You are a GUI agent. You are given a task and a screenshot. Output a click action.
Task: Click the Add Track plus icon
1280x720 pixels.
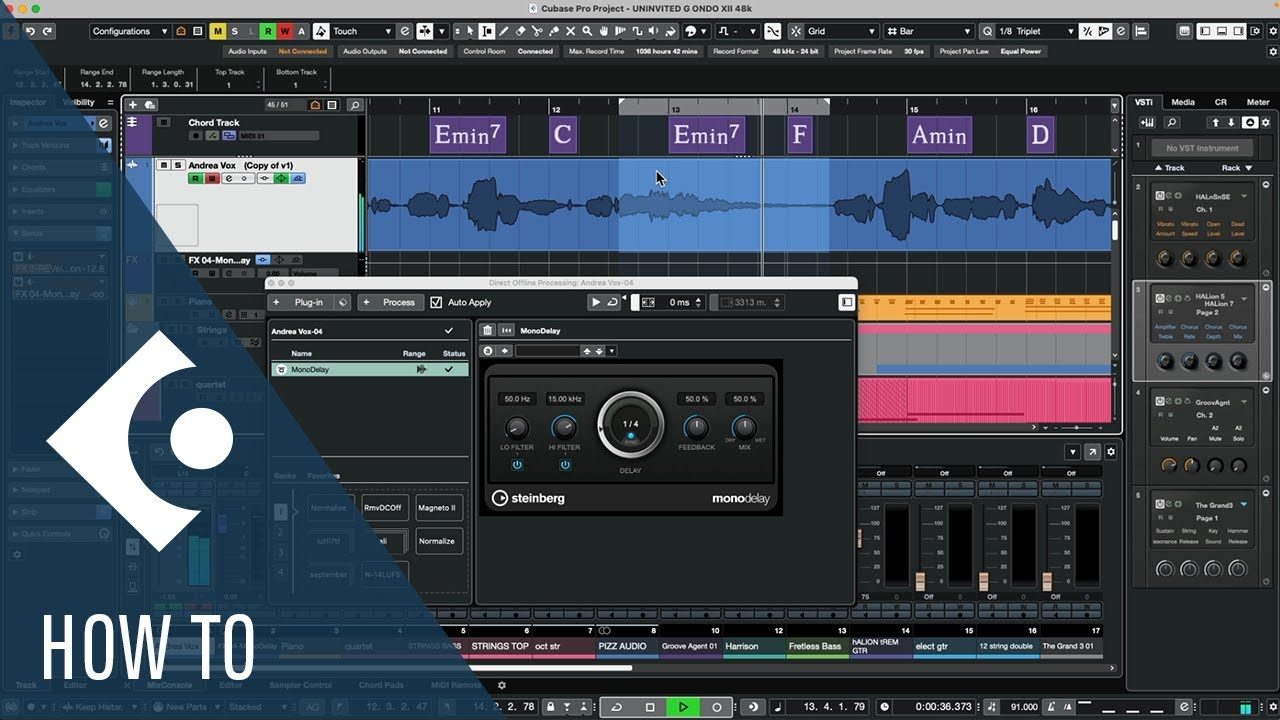click(x=133, y=104)
